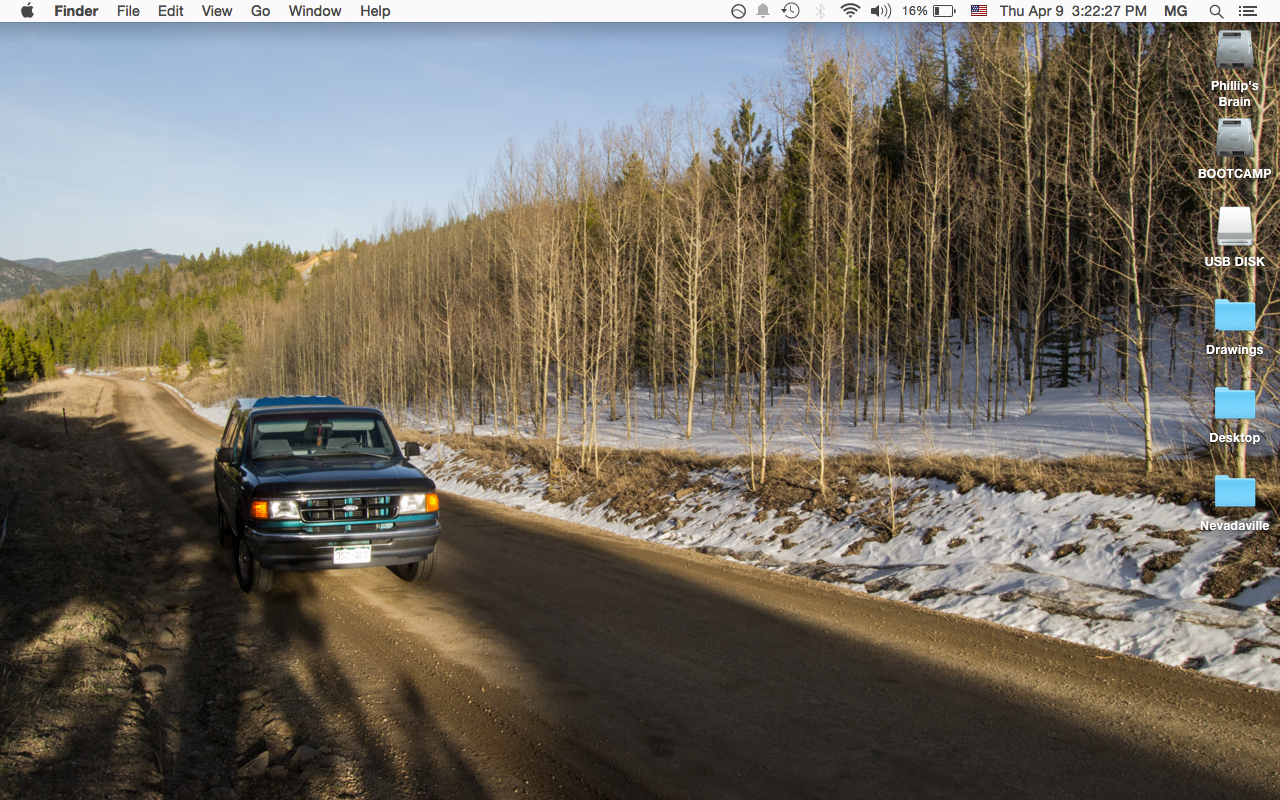Open the Wi-Fi status menu
1280x800 pixels.
[x=850, y=11]
